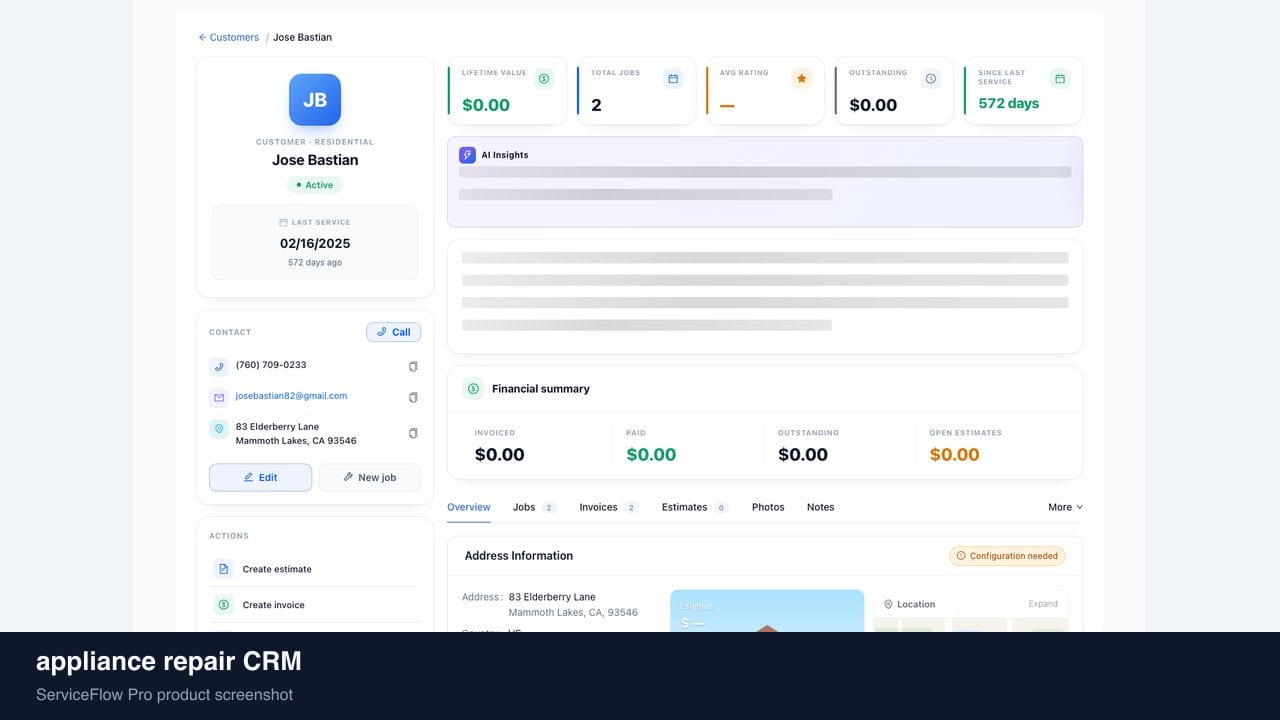Click the AI Insights lightning icon
Screen dimensions: 1280x720
pyautogui.click(x=467, y=155)
